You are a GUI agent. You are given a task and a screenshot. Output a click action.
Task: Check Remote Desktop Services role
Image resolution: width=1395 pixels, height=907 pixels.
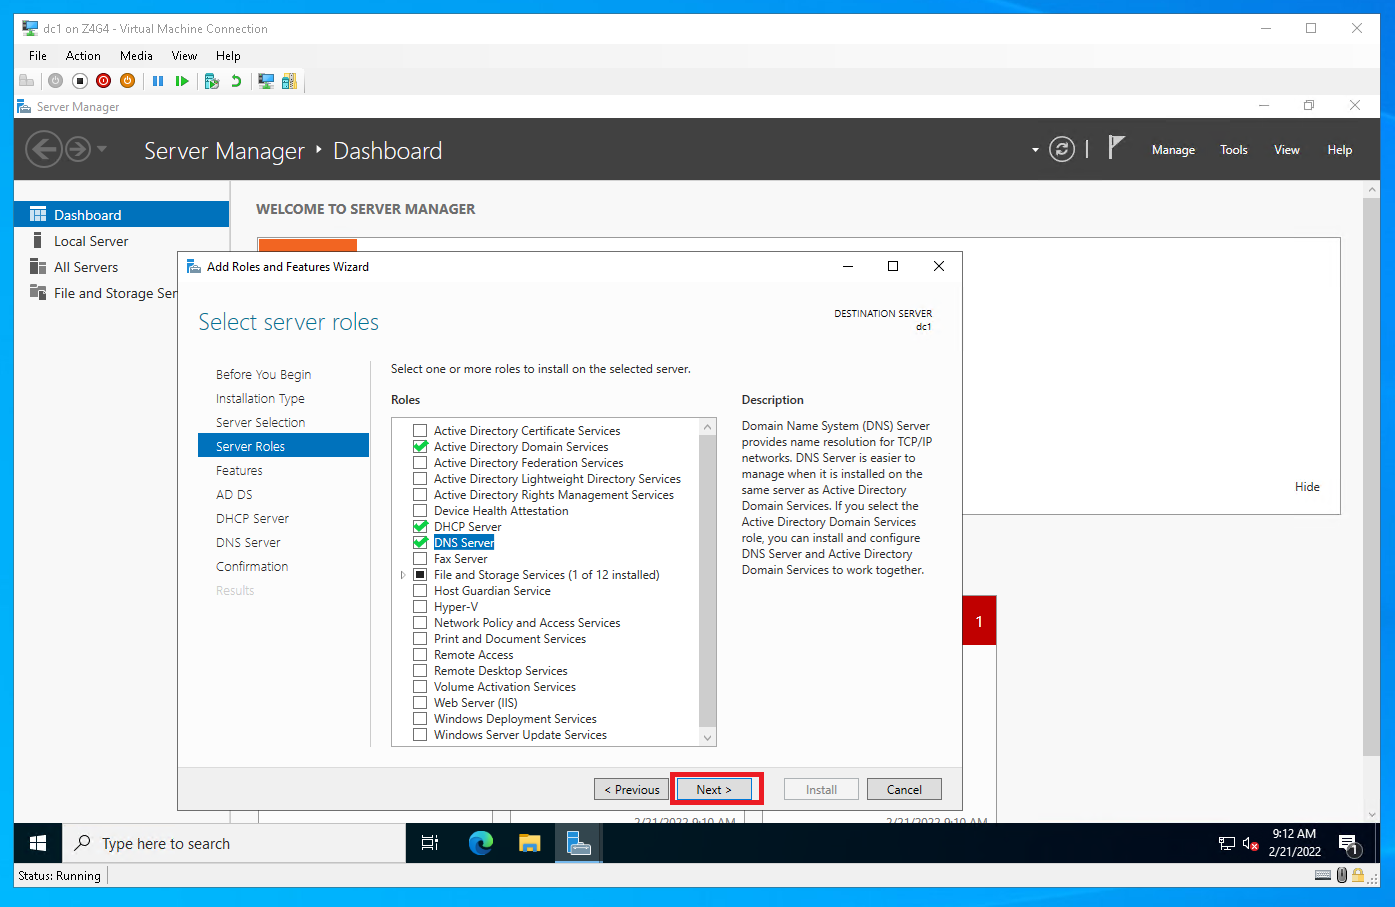click(x=420, y=671)
